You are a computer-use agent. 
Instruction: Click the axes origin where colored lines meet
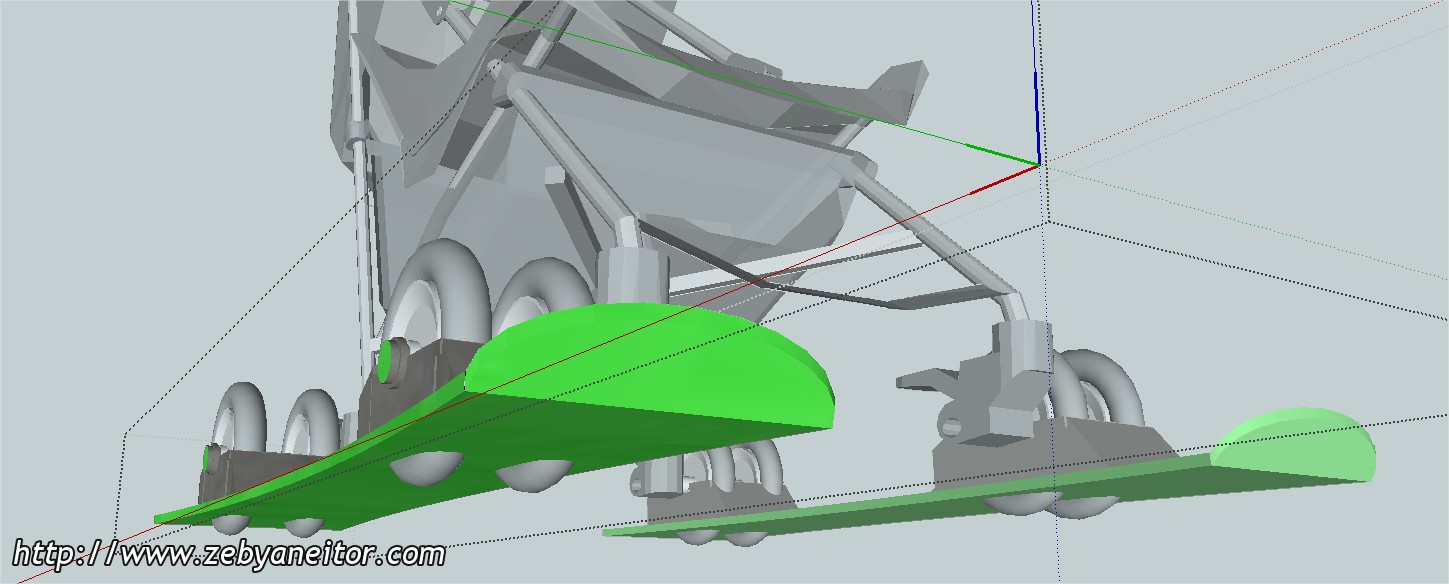point(1038,164)
